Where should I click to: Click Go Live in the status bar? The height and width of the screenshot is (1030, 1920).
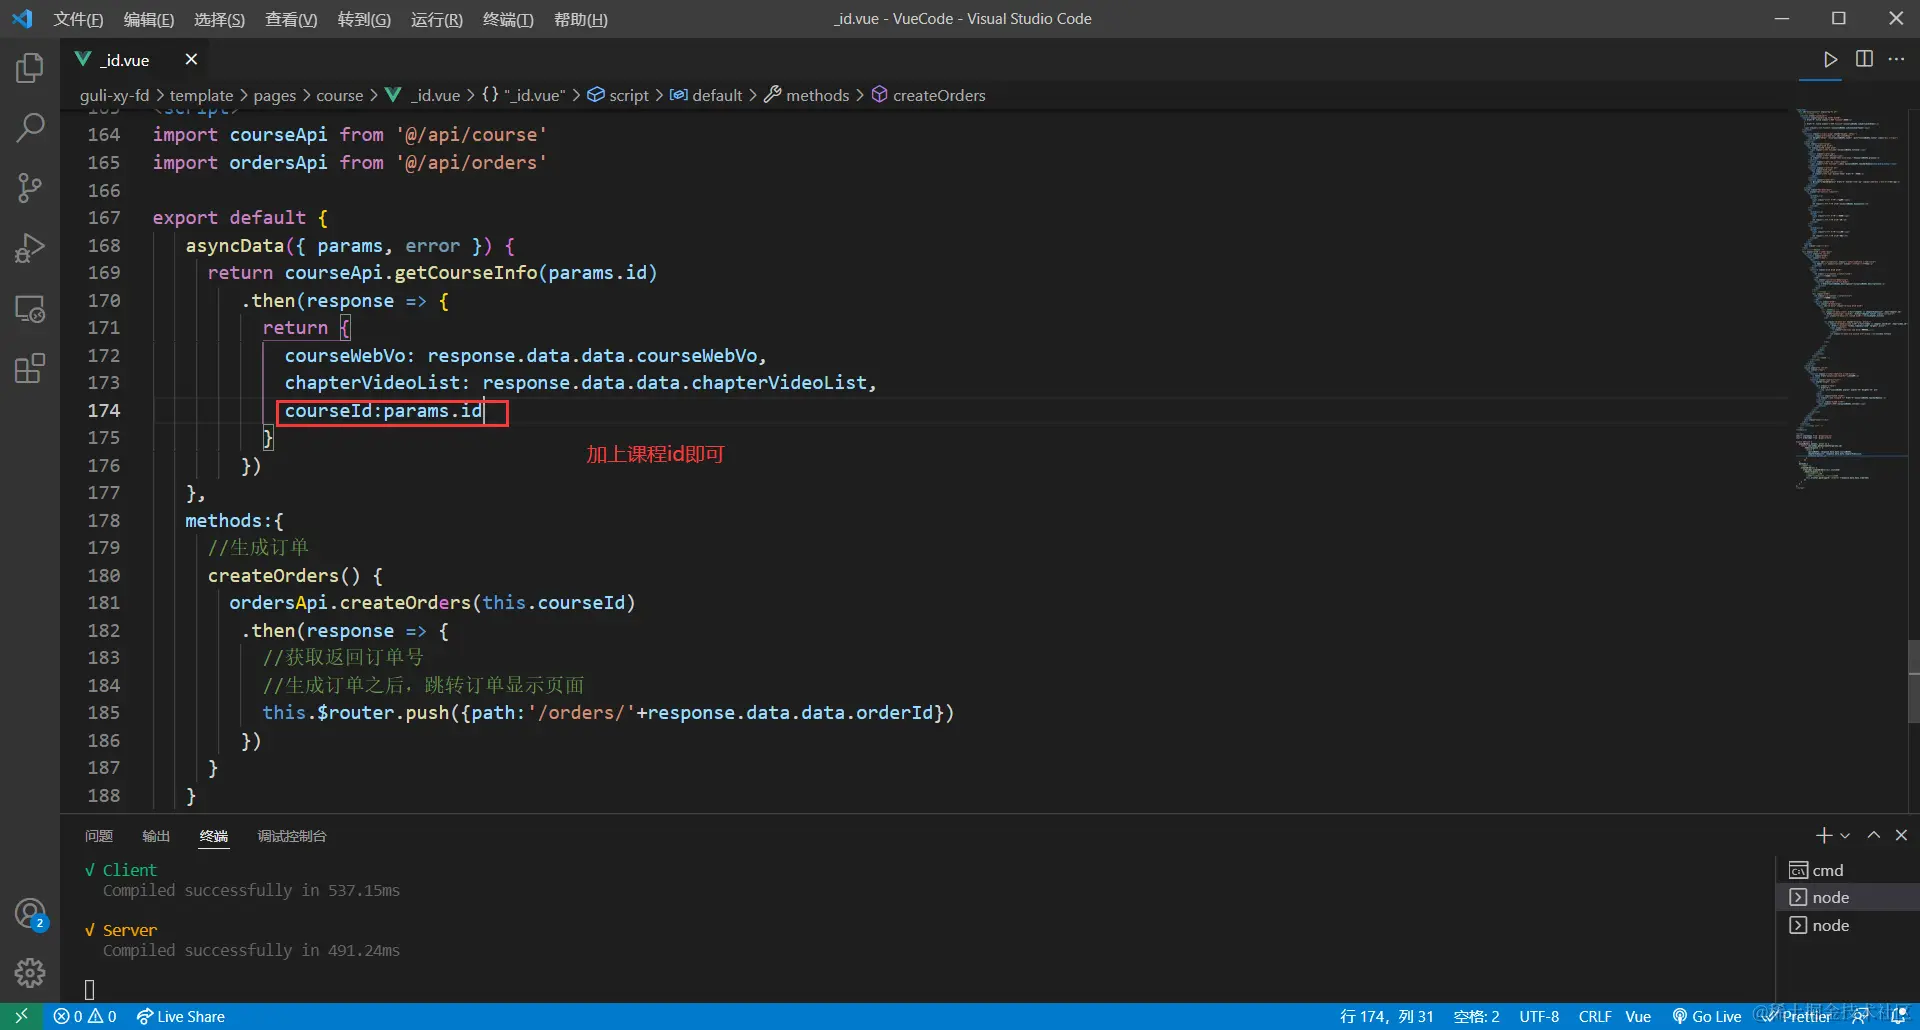click(1707, 1016)
